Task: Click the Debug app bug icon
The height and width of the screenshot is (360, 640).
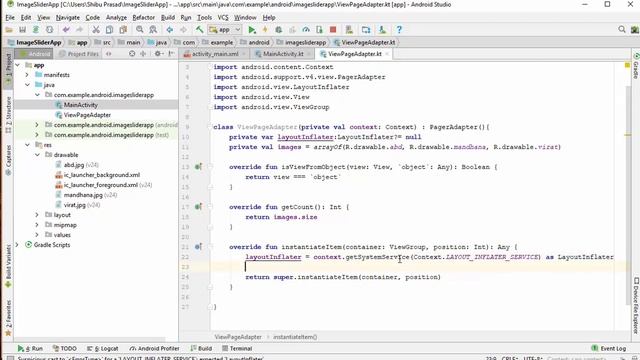Action: pyautogui.click(x=279, y=30)
